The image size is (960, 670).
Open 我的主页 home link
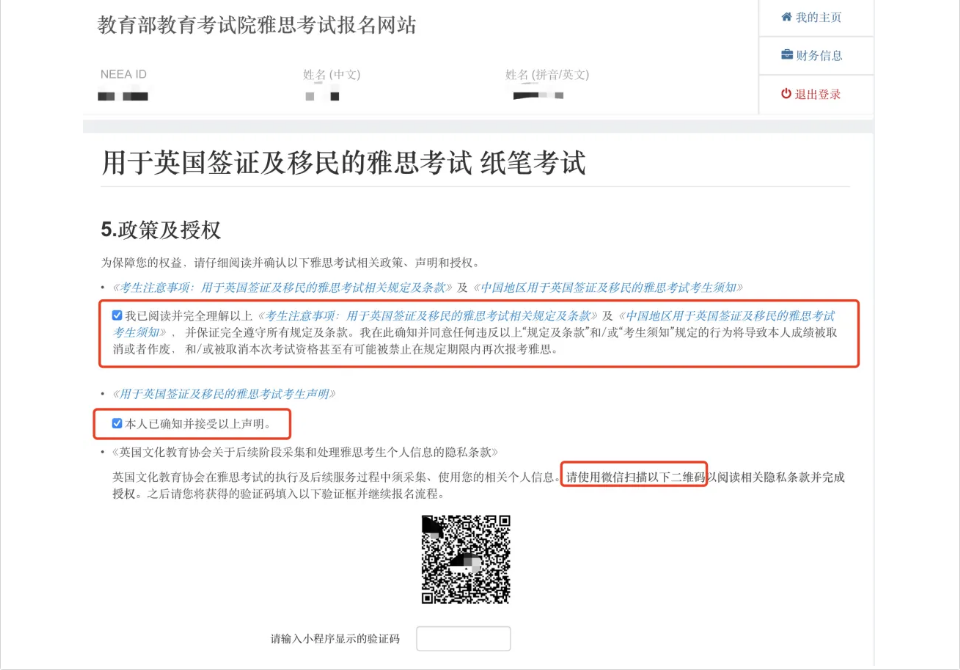pyautogui.click(x=811, y=17)
